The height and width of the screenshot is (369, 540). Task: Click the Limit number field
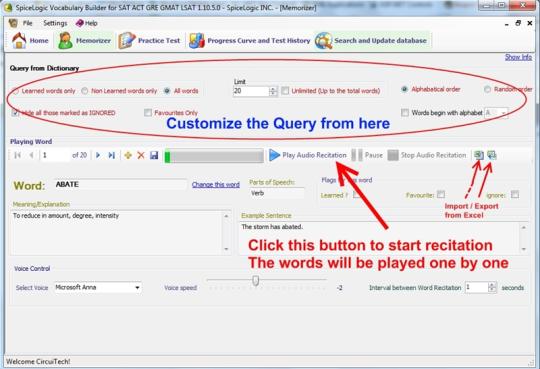pos(251,91)
